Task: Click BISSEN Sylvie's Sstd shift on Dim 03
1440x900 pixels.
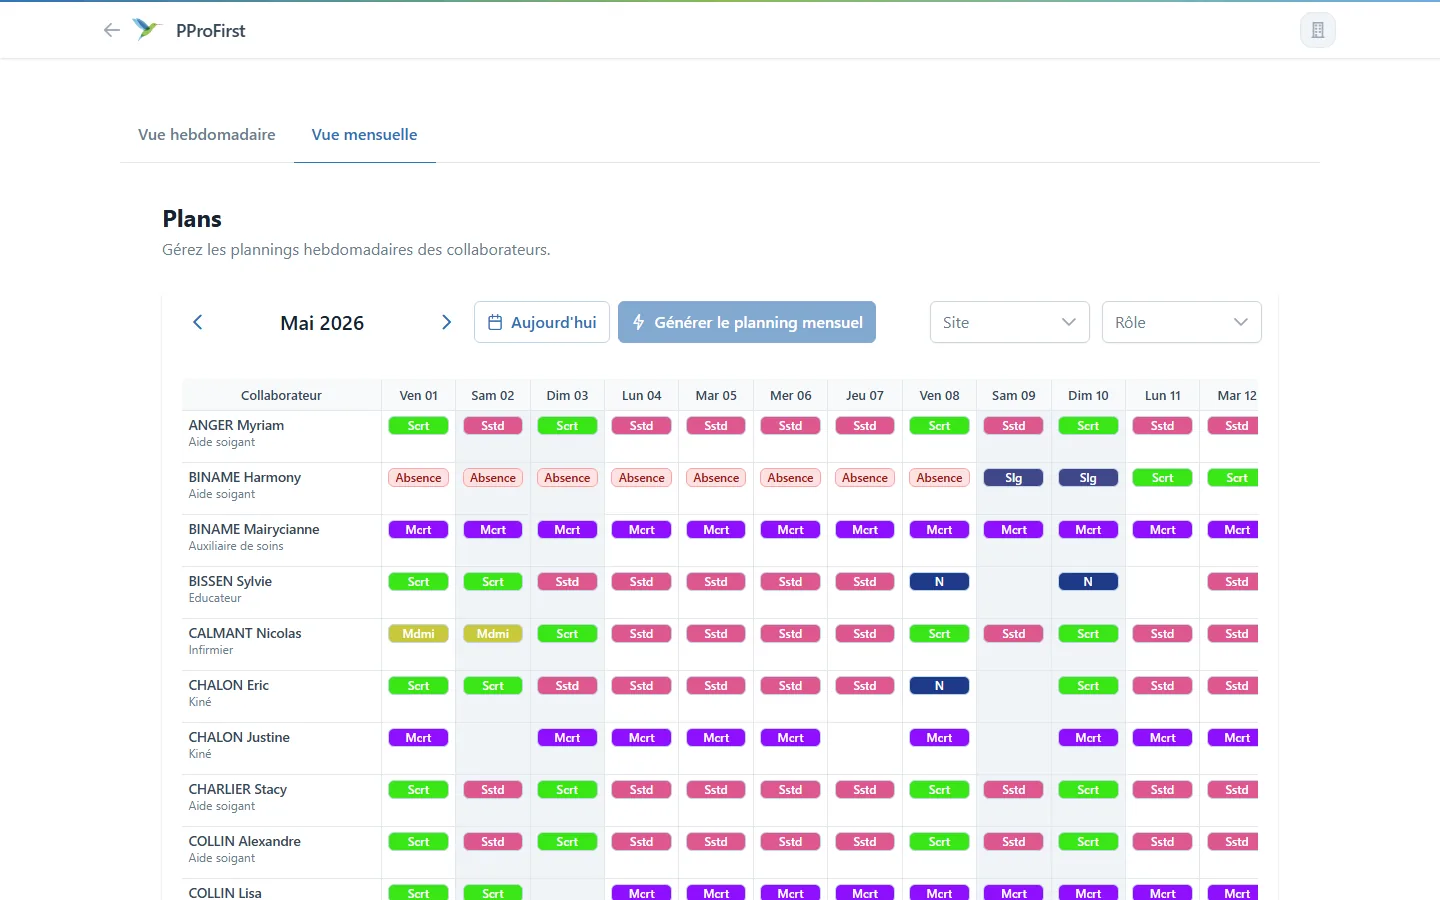Action: click(567, 582)
